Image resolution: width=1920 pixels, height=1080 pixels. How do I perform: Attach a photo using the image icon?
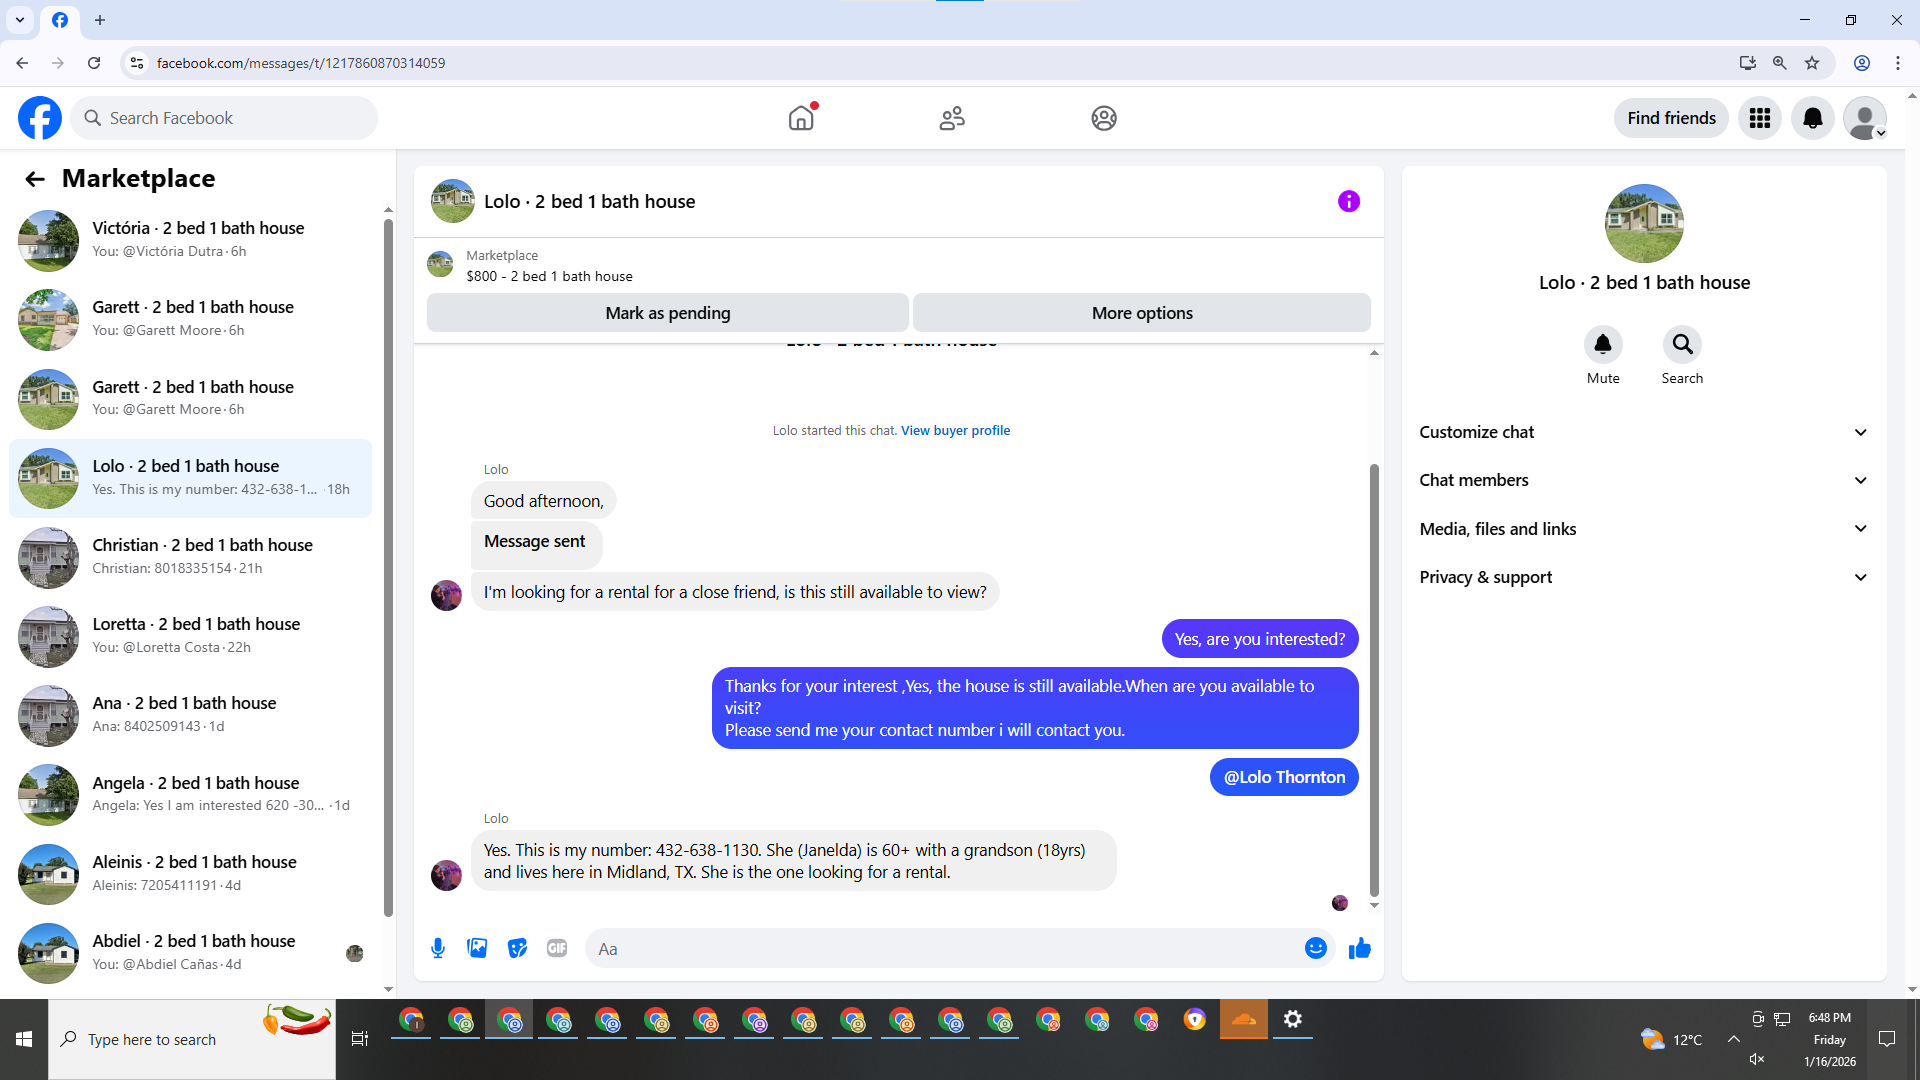pos(477,948)
